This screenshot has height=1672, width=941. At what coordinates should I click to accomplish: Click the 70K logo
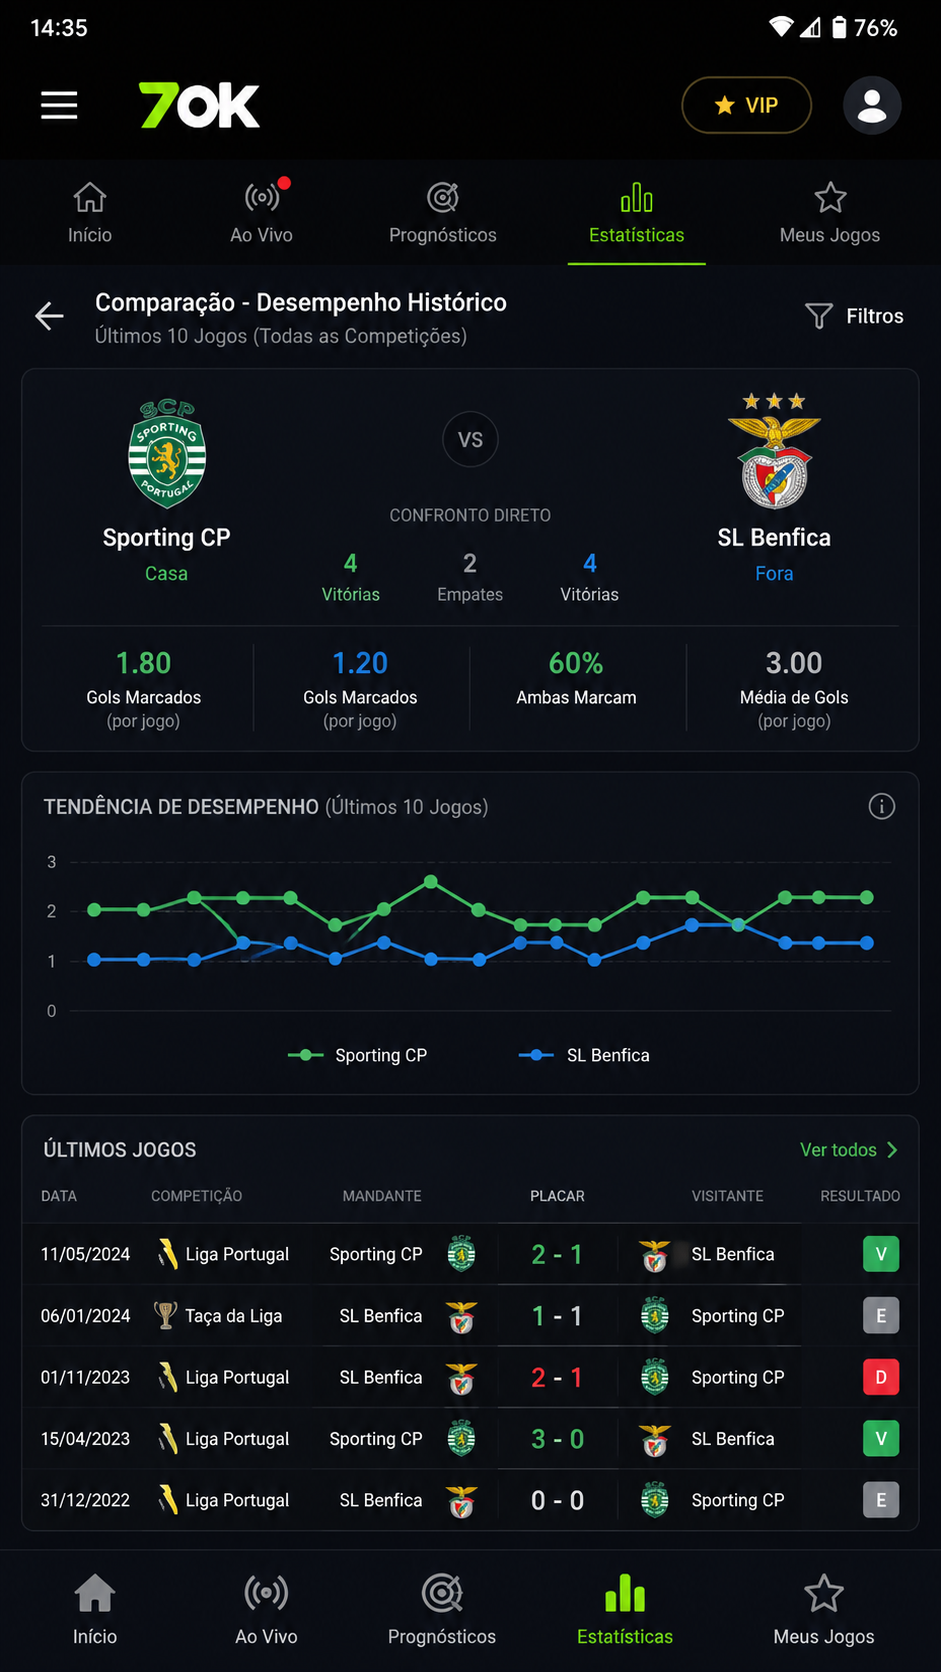coord(199,105)
